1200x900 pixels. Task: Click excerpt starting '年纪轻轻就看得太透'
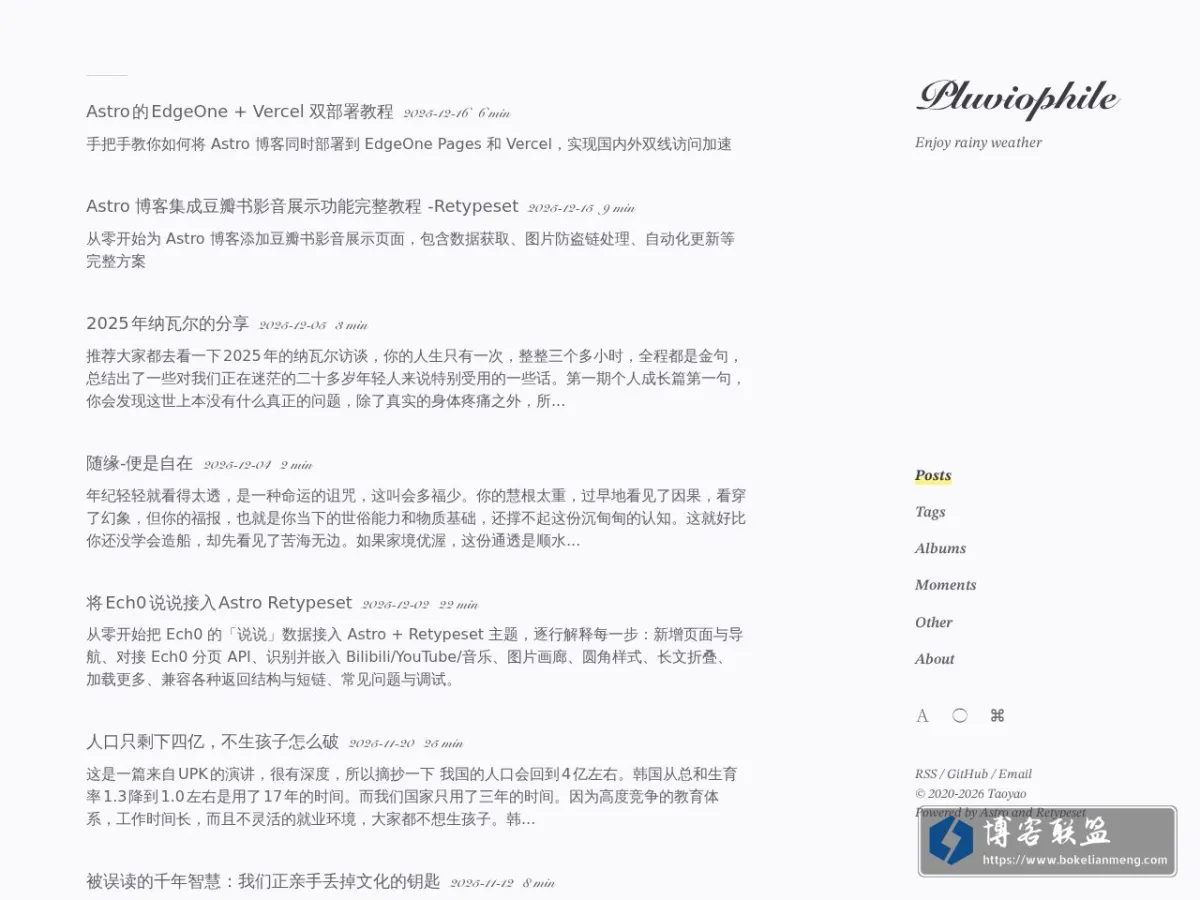[x=416, y=518]
